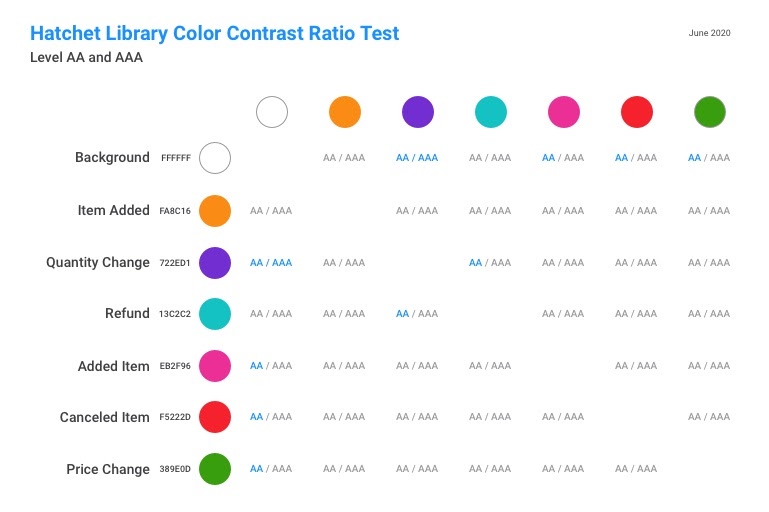Select the teal swatch beside Refund
The height and width of the screenshot is (512, 769).
tap(215, 314)
